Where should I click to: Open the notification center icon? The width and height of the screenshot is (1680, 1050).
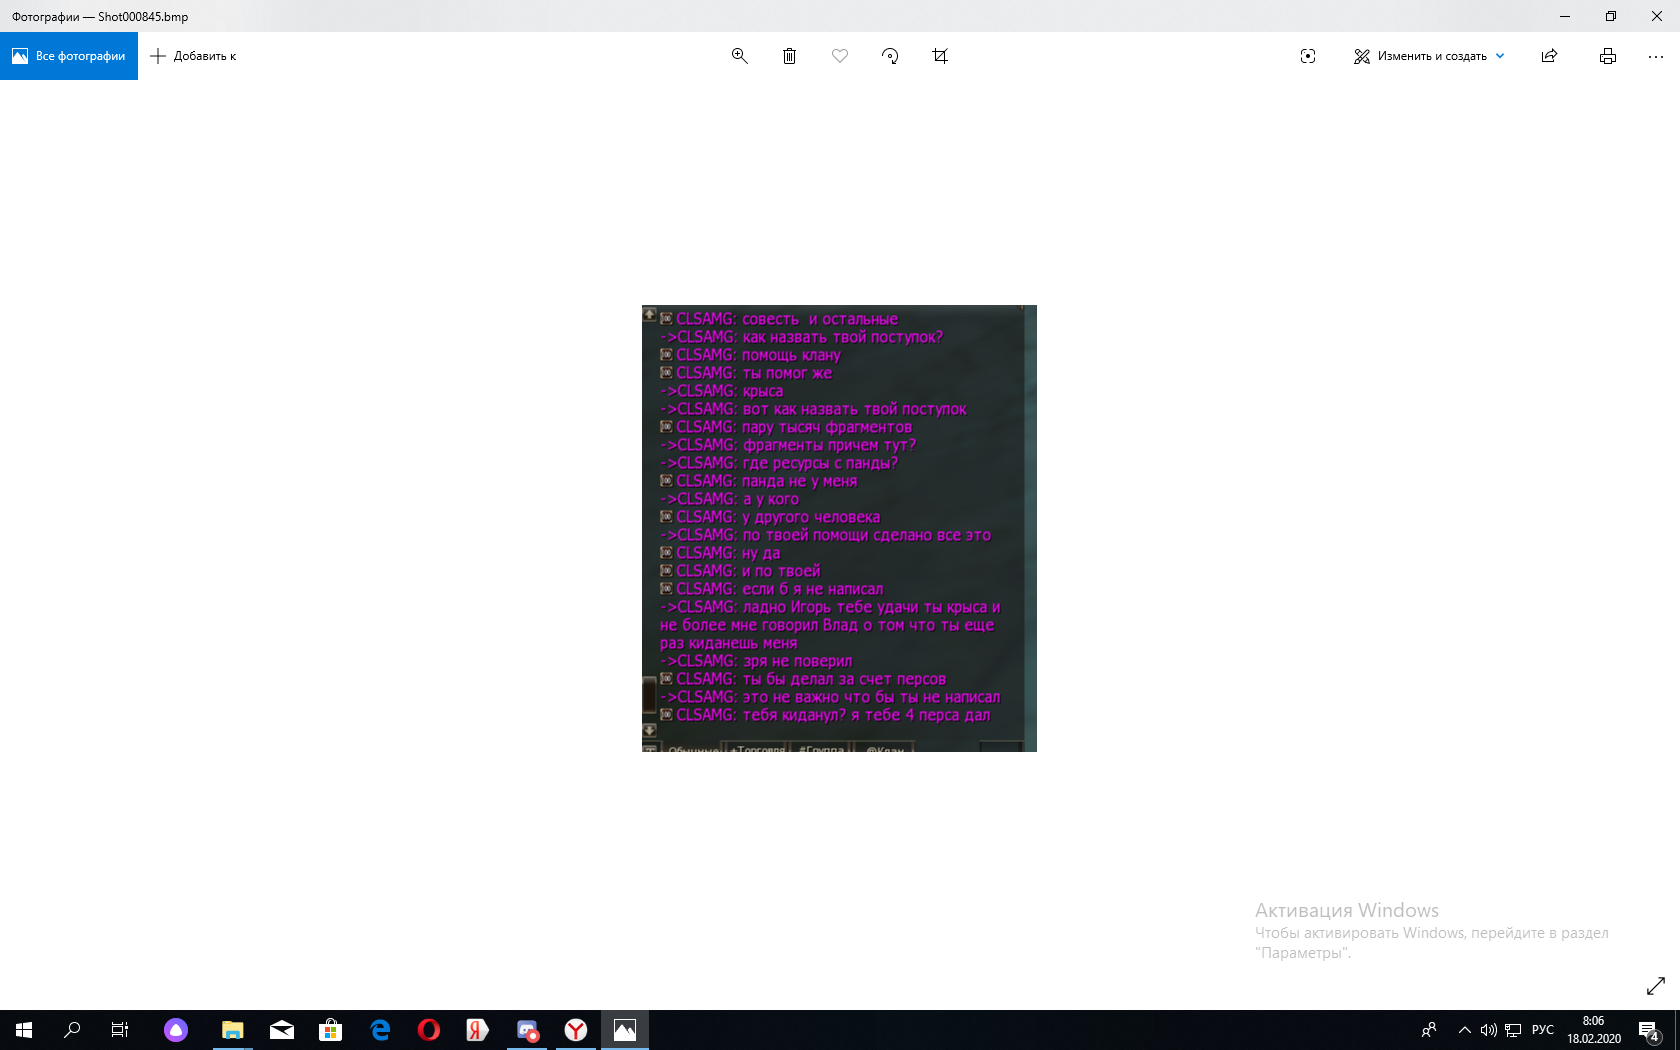pyautogui.click(x=1648, y=1030)
